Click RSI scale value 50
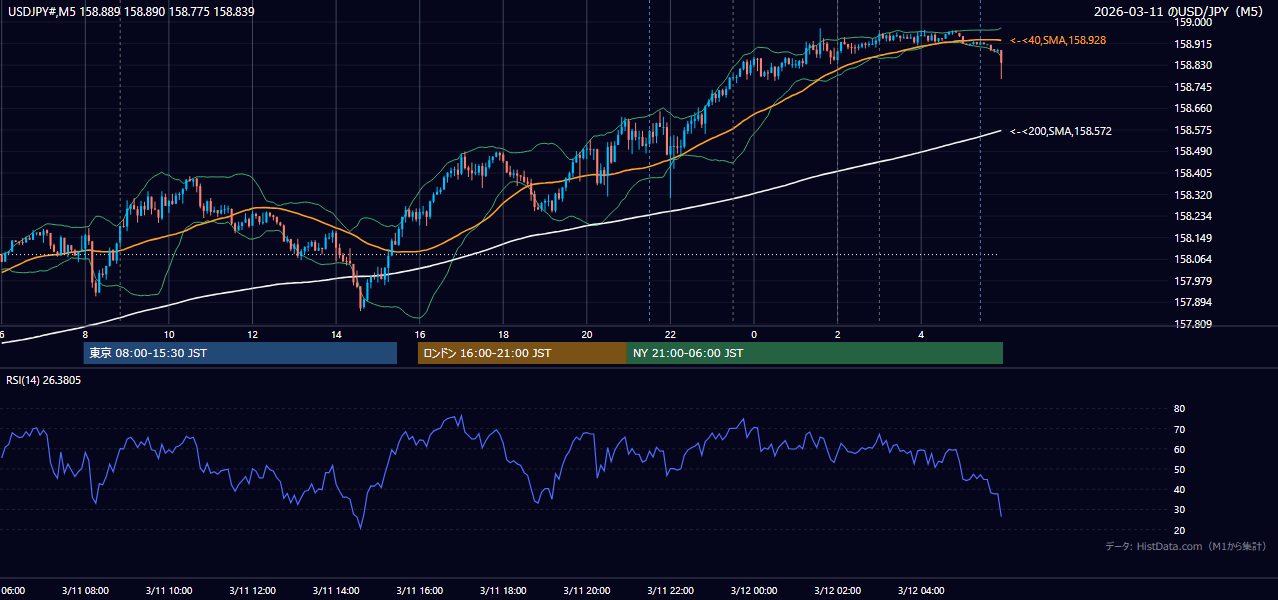This screenshot has width=1278, height=600. pyautogui.click(x=1179, y=469)
